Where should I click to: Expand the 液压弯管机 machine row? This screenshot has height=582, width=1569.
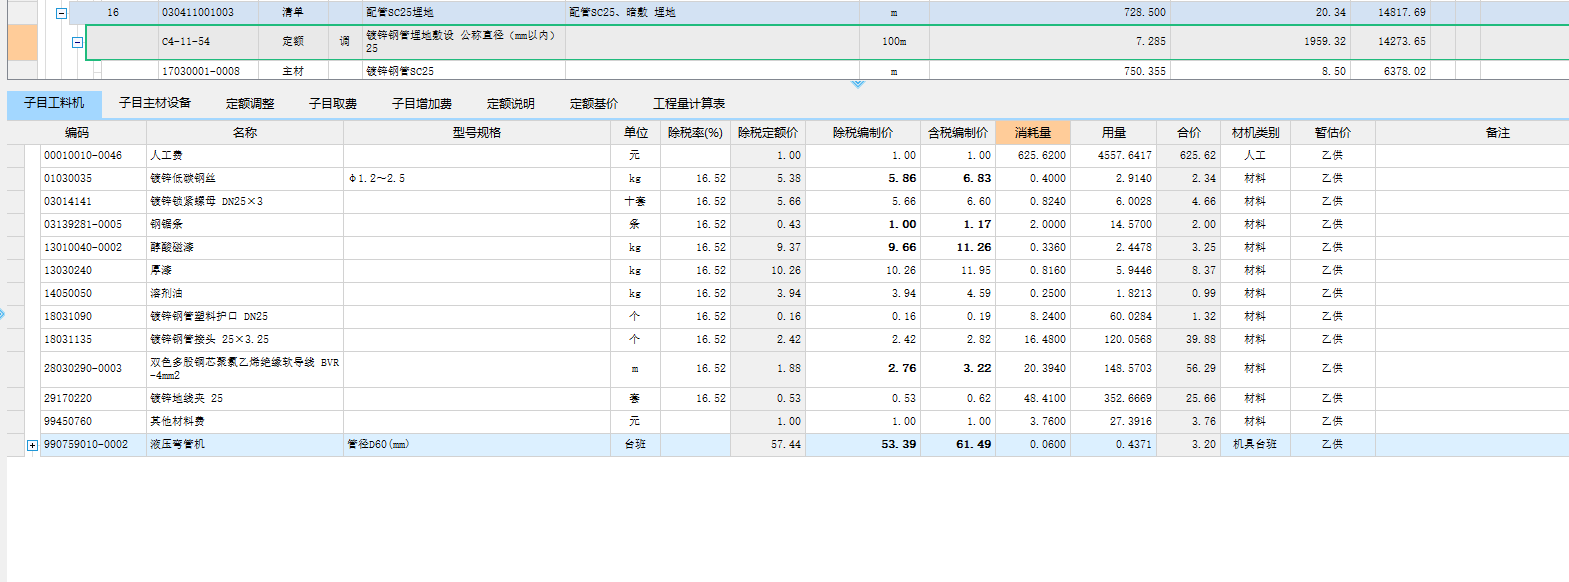pos(32,445)
